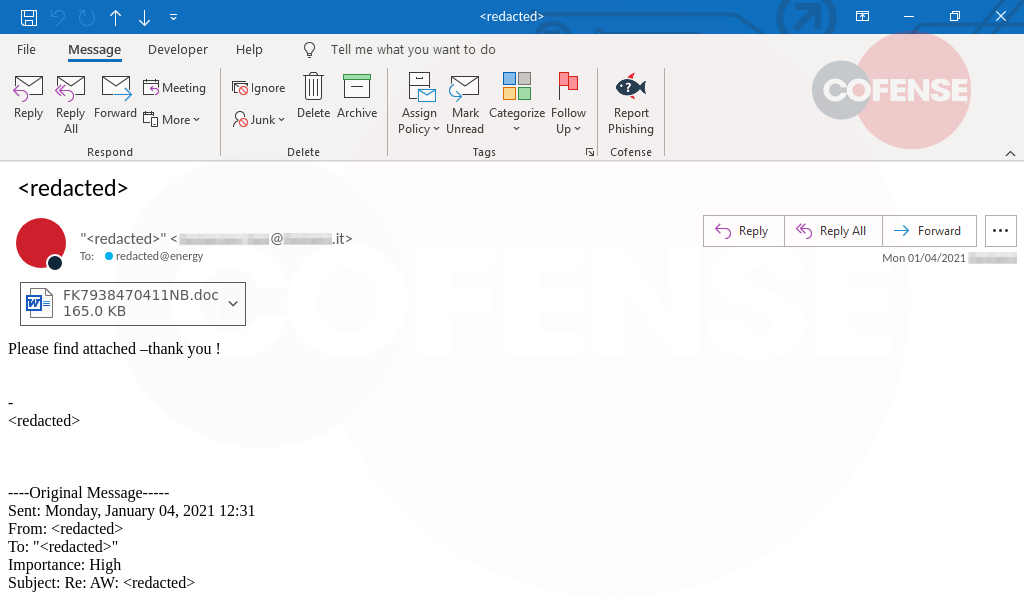Open the Junk dropdown menu
The image size is (1024, 601).
tap(259, 120)
